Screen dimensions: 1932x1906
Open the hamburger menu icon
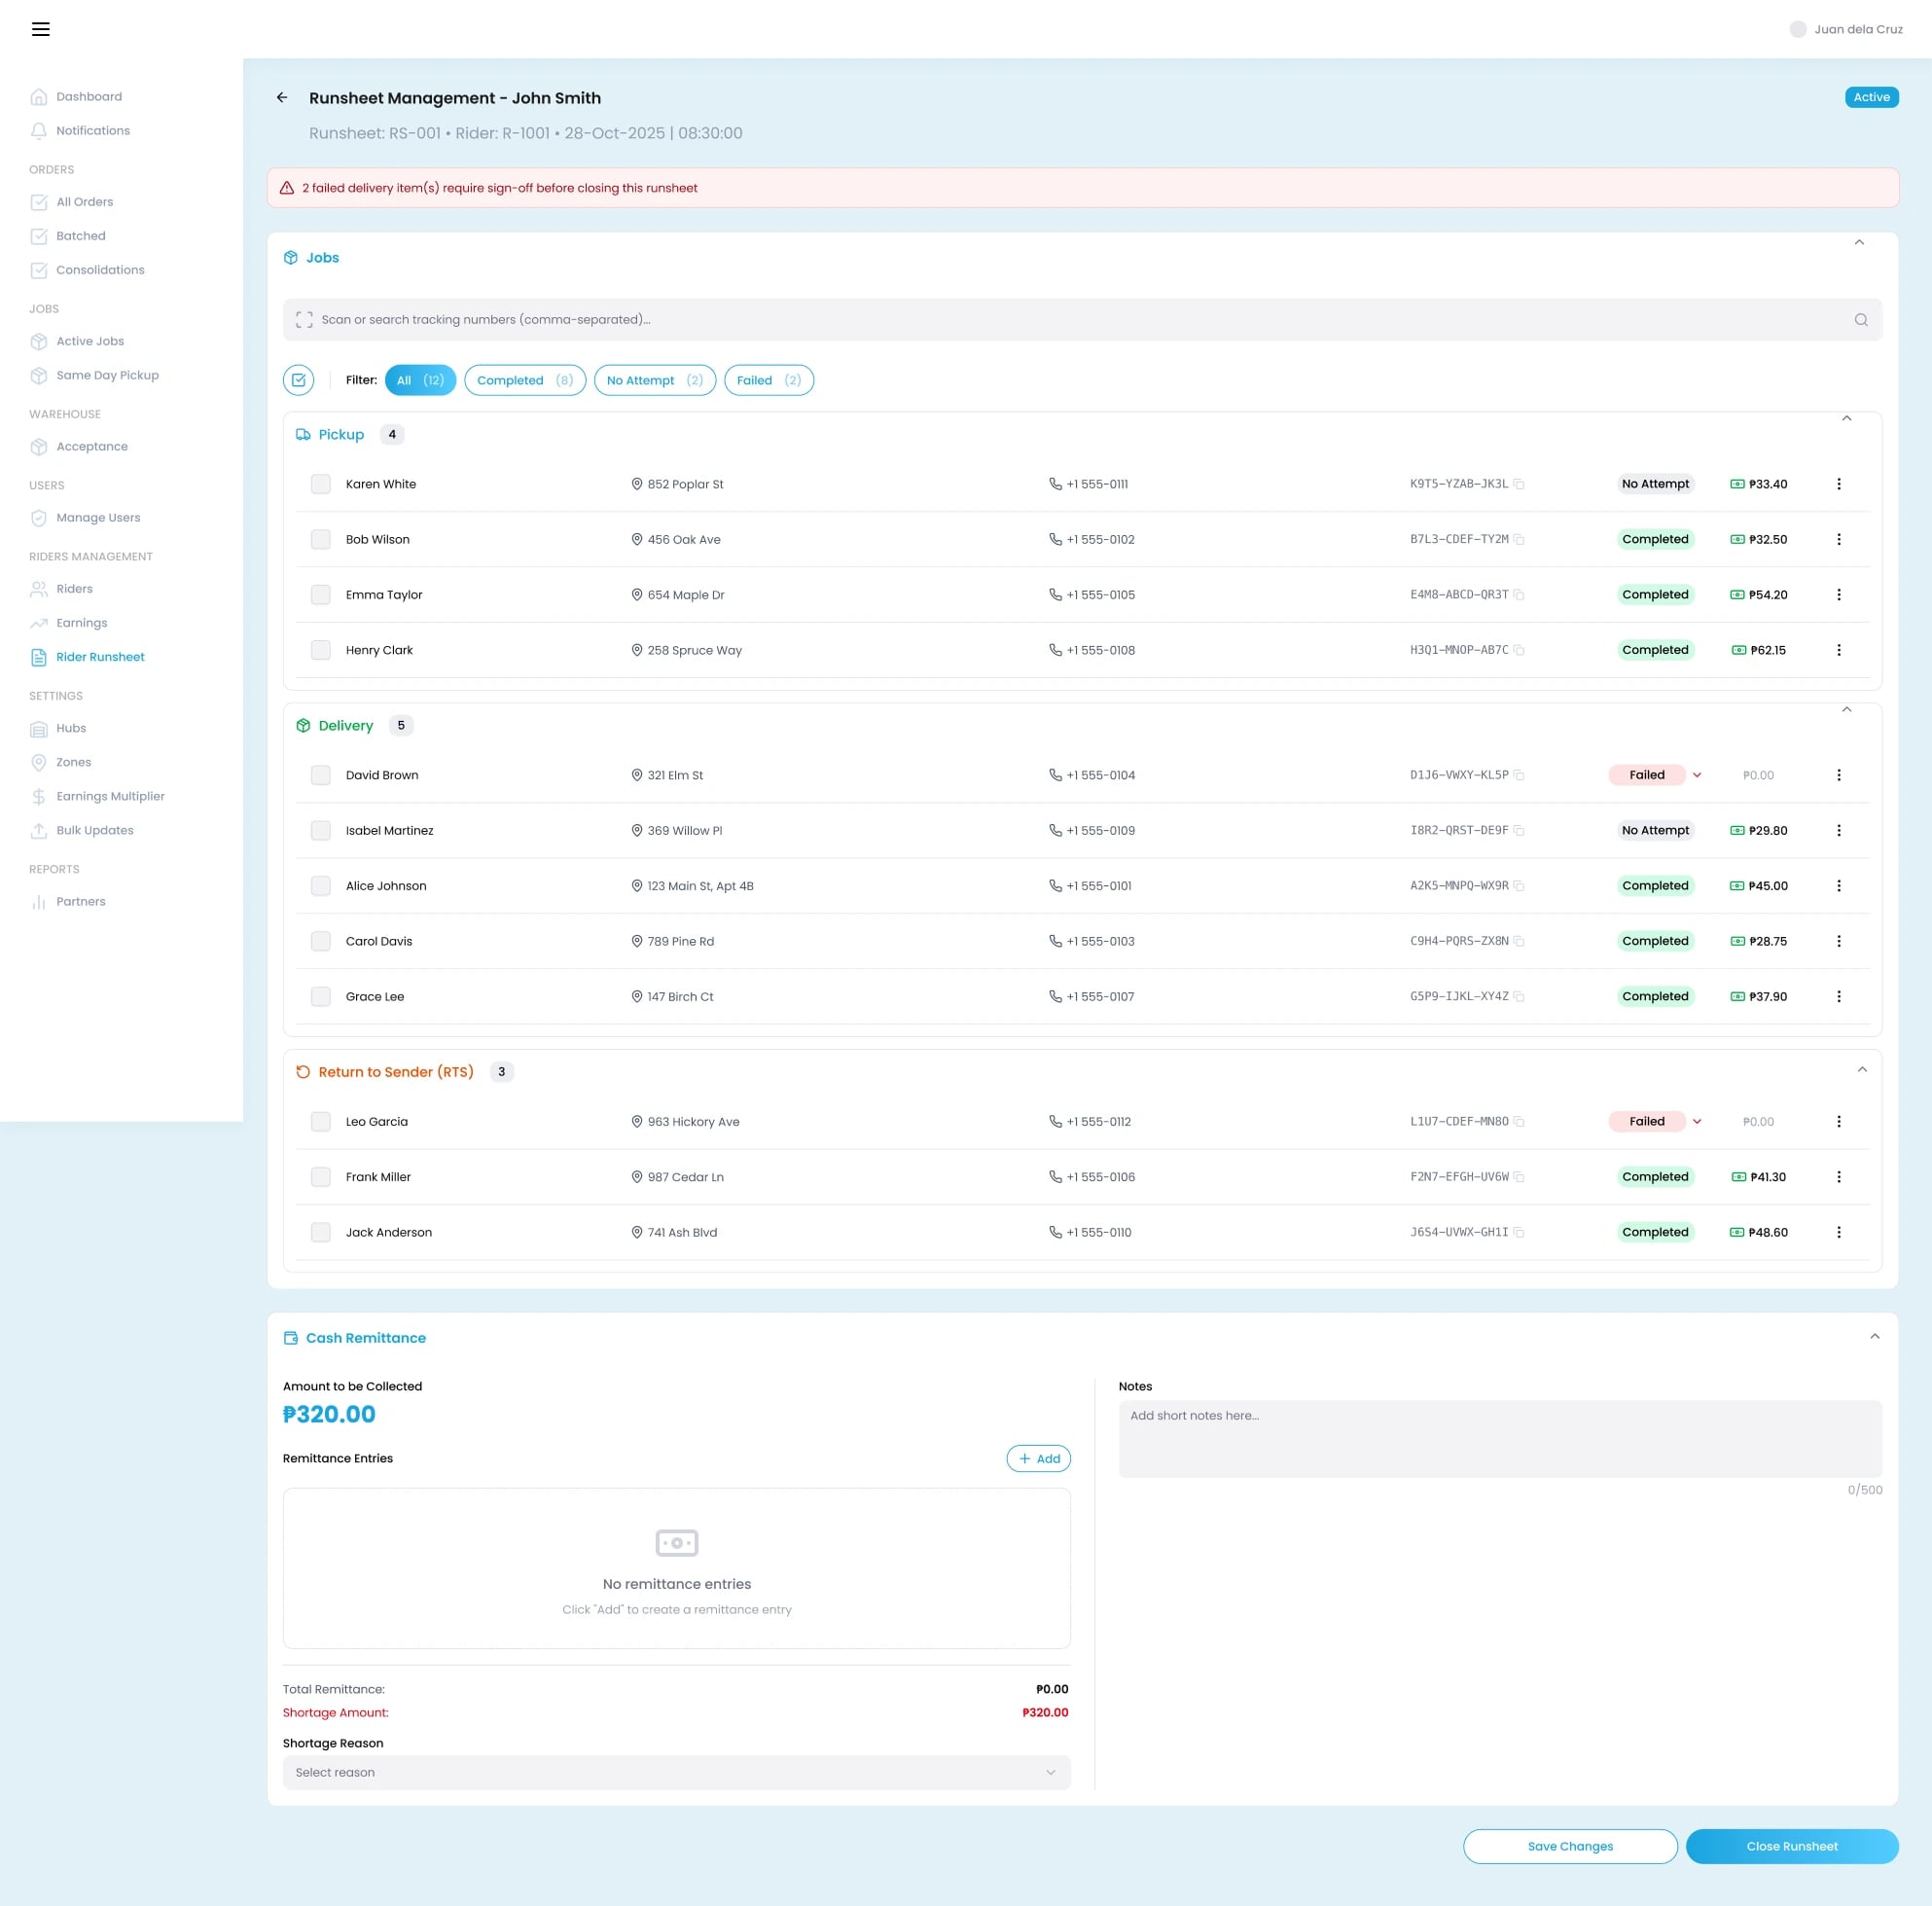pos(41,29)
